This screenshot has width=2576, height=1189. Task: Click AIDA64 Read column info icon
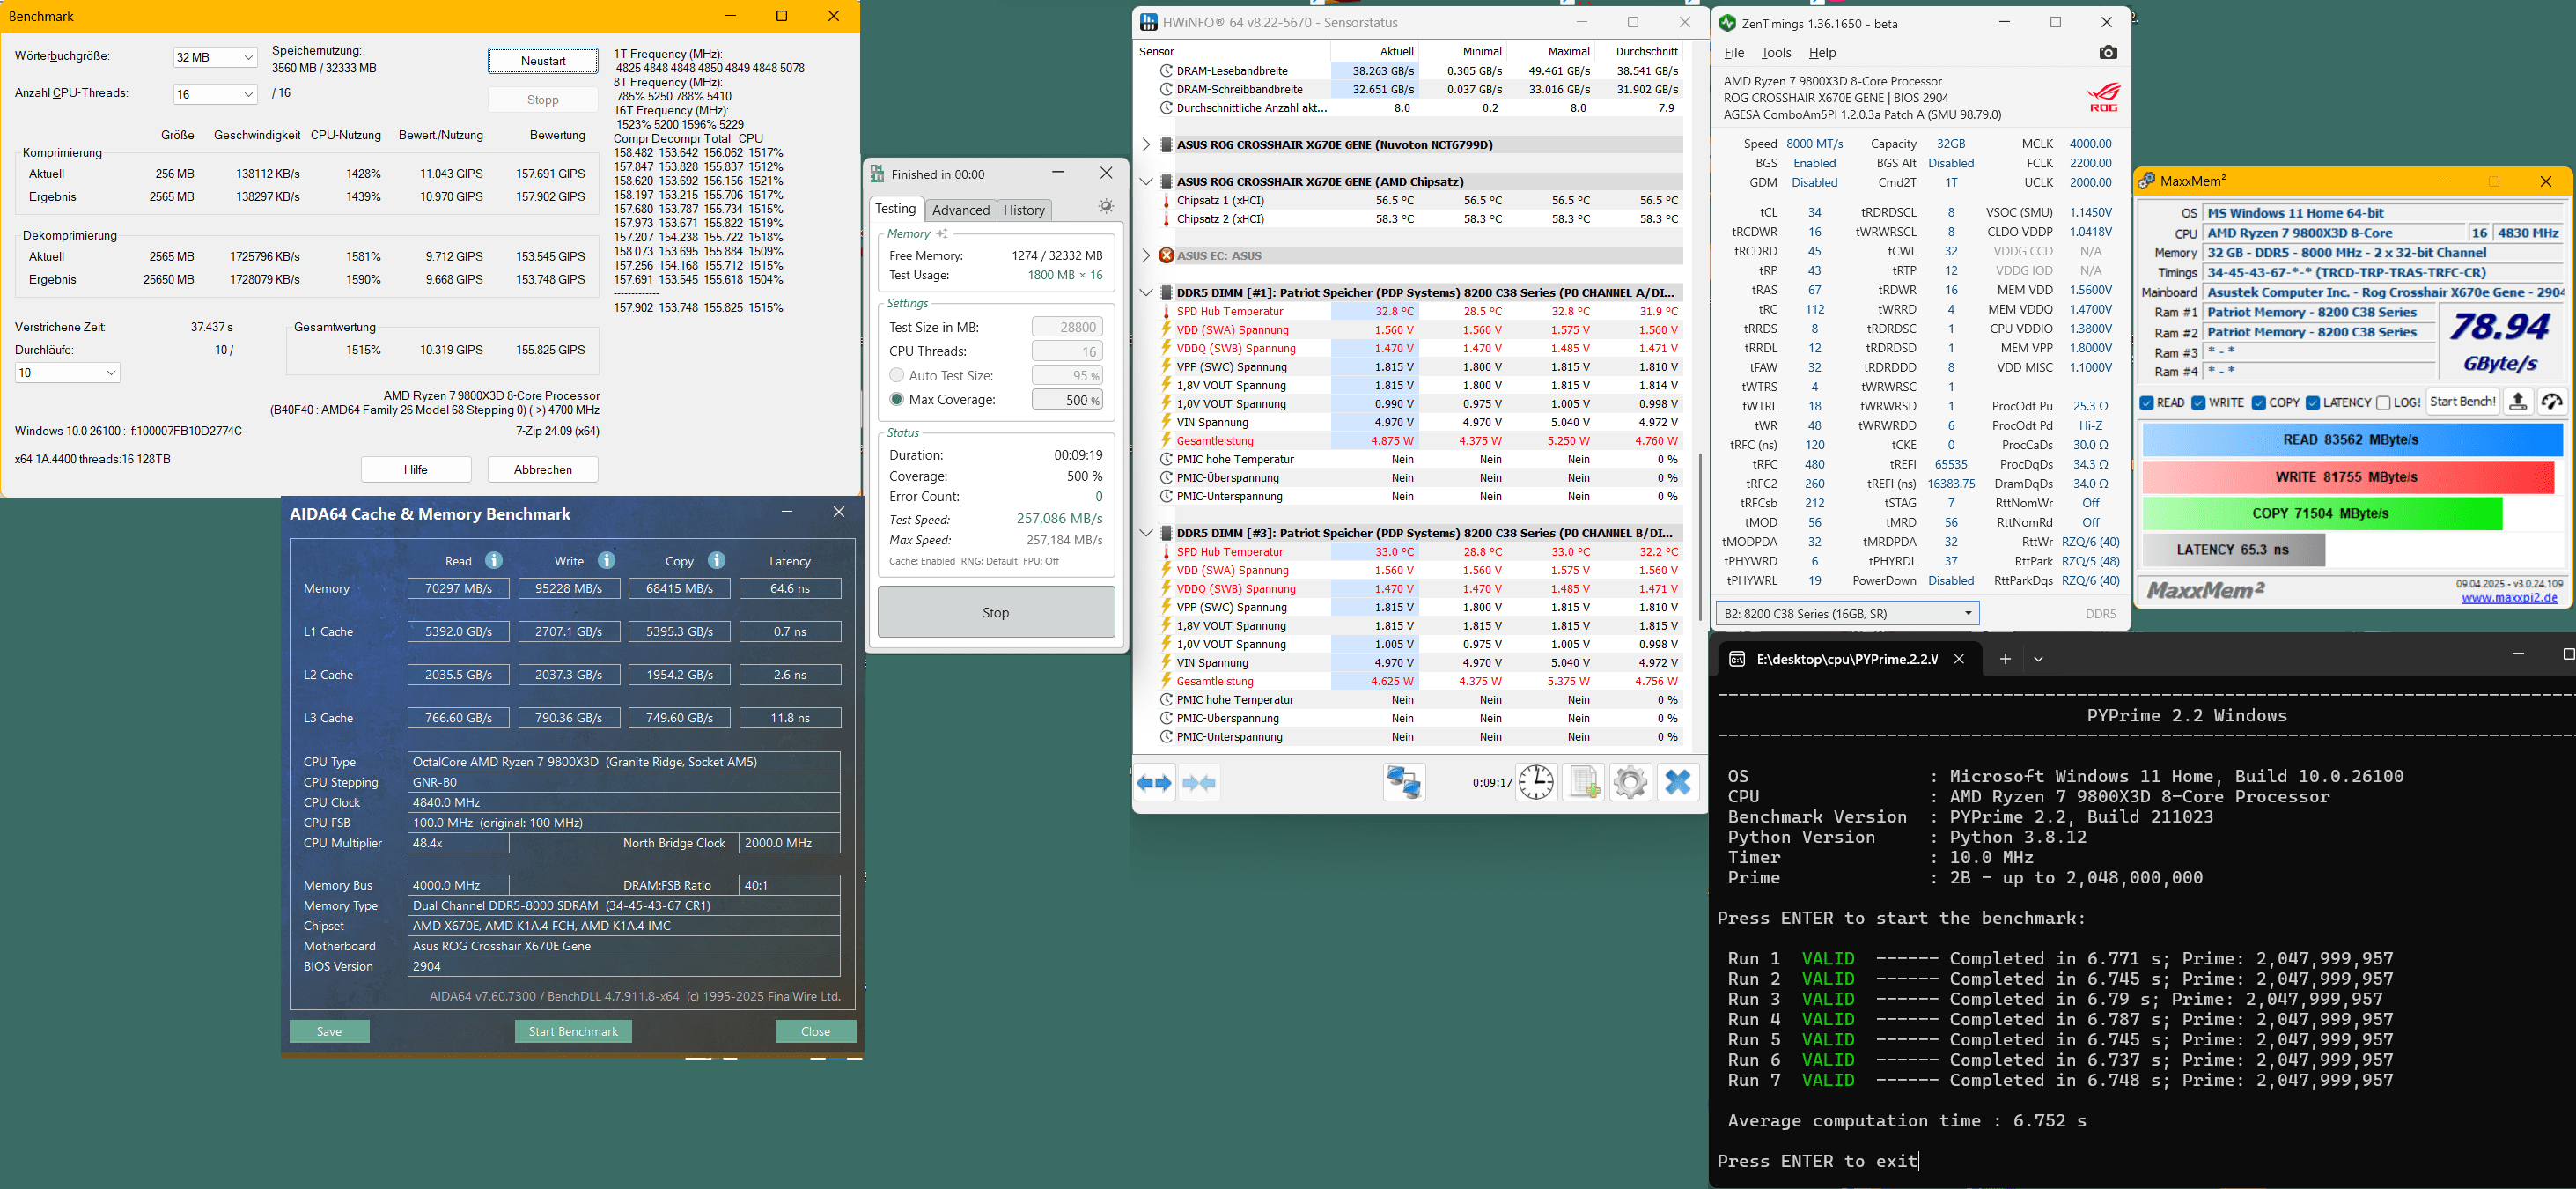coord(494,560)
